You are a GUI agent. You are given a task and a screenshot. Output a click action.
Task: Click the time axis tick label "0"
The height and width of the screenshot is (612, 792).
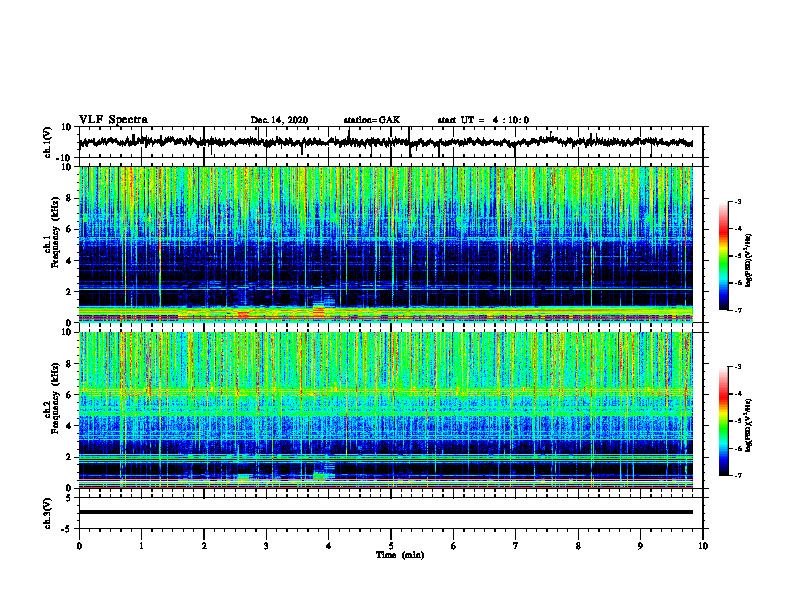point(79,546)
